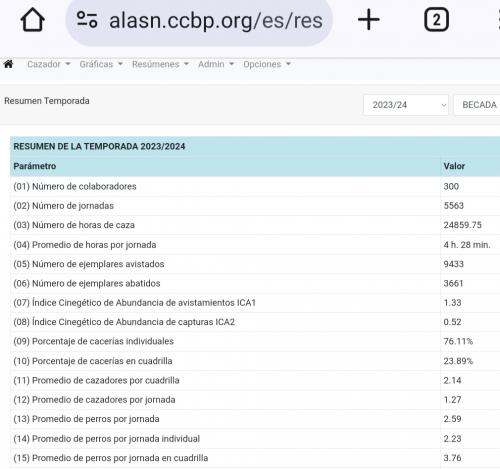The height and width of the screenshot is (469, 500).
Task: Go to site home via house icon
Action: pyautogui.click(x=8, y=64)
